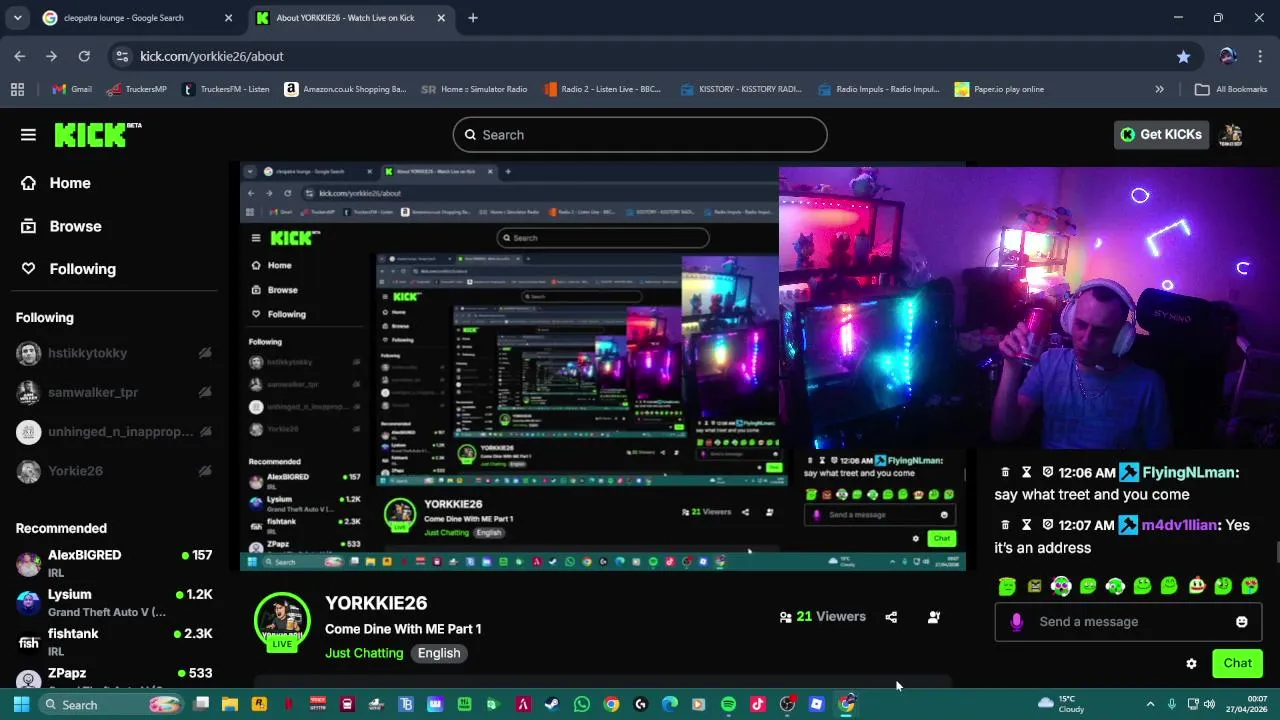This screenshot has width=1280, height=720.
Task: Ban FlyingNLman using the shield icon
Action: [x=1047, y=472]
